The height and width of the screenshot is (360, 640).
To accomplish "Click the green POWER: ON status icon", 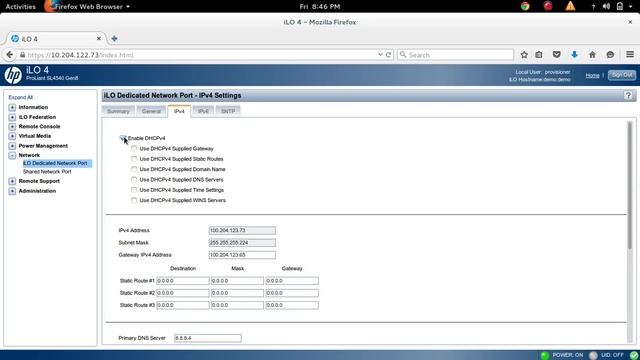I will pos(545,355).
